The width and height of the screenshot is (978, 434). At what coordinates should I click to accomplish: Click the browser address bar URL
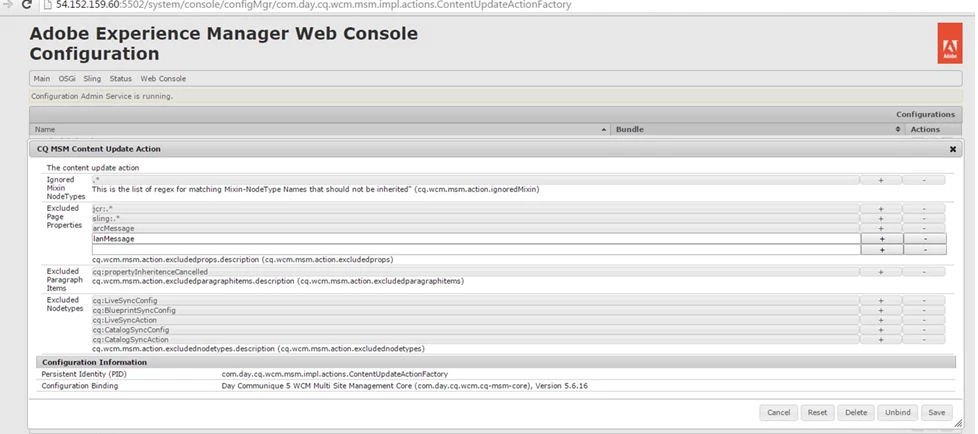click(x=313, y=5)
